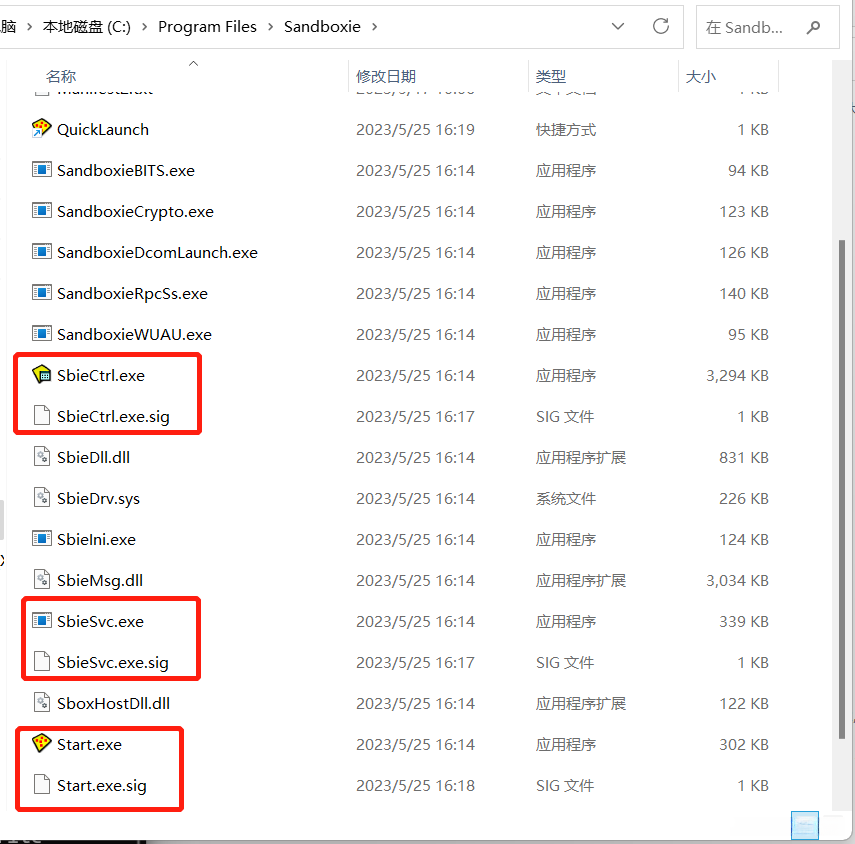The image size is (855, 844).
Task: Select file name SbieDrv.sys
Action: point(99,498)
